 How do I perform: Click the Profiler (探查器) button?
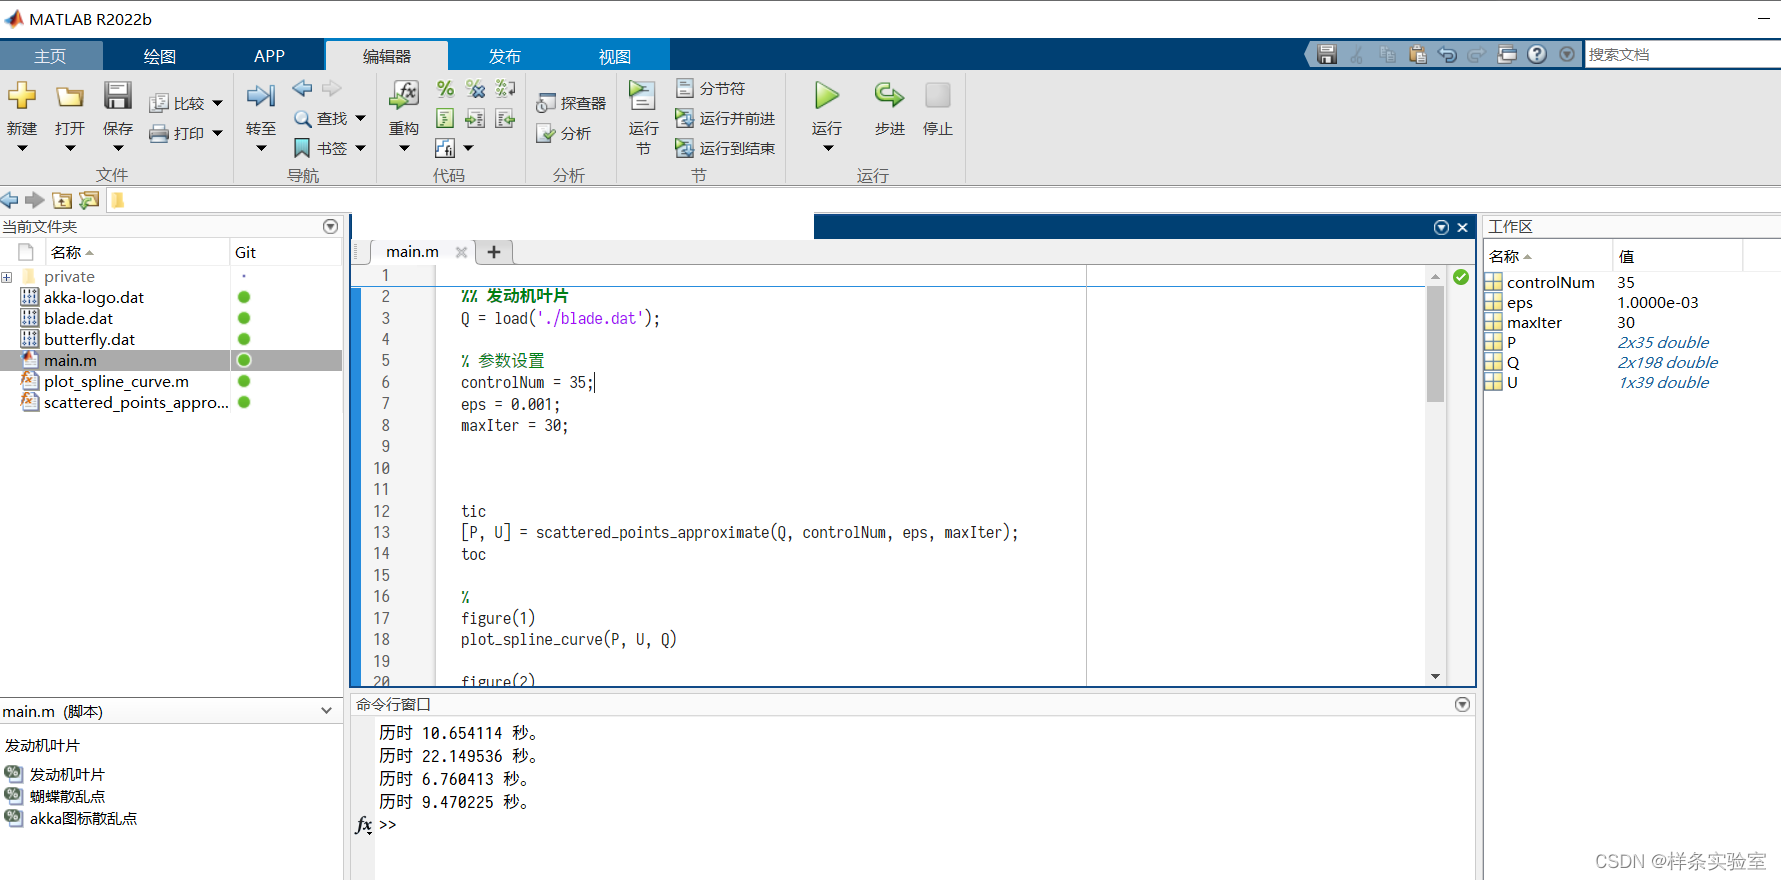click(571, 103)
